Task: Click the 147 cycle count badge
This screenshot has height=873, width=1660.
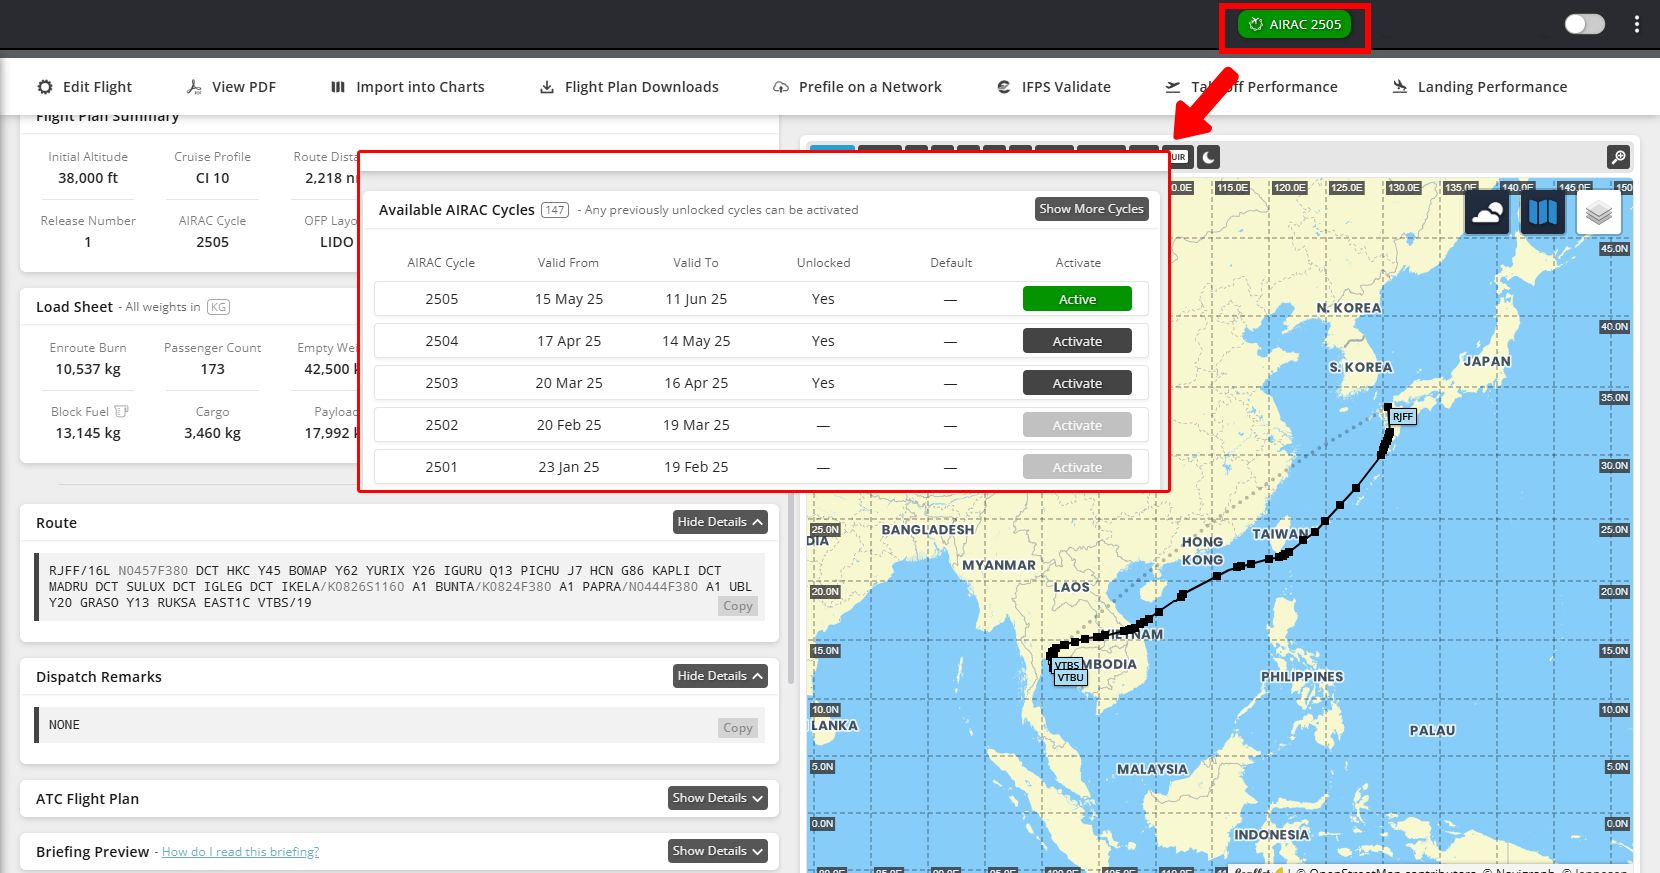Action: pyautogui.click(x=555, y=210)
